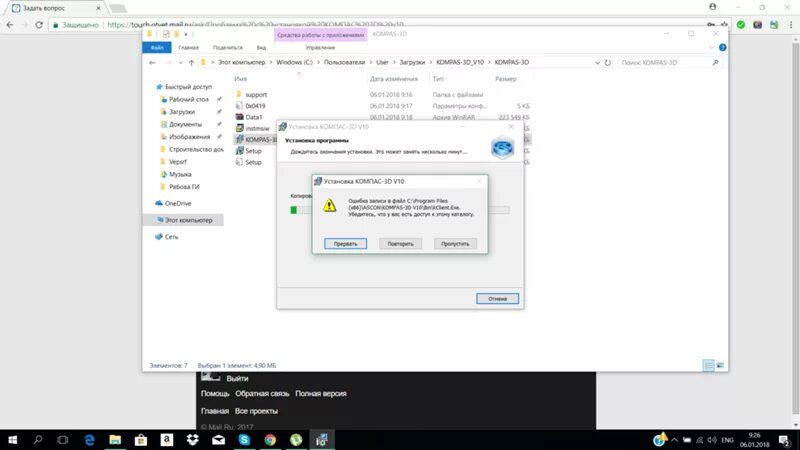Switch Explorer to large icons view
The width and height of the screenshot is (800, 450).
[x=720, y=365]
